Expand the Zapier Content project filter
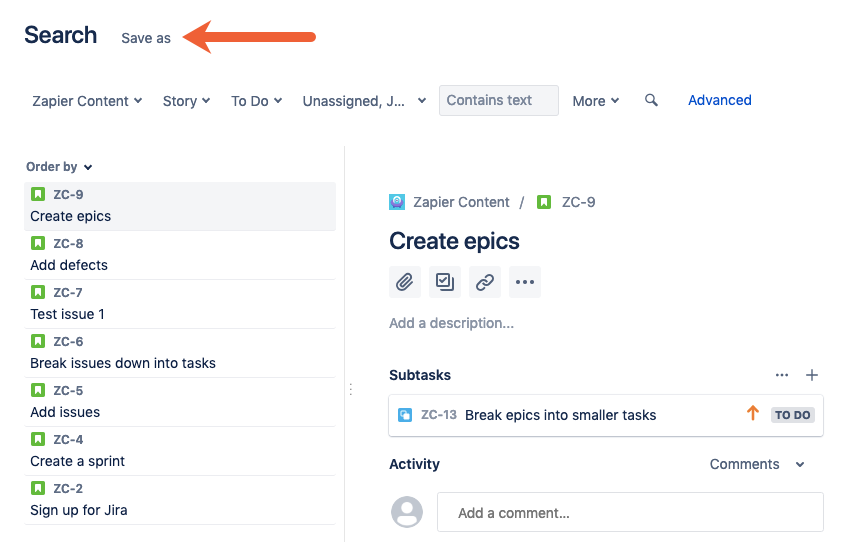851x542 pixels. coord(87,101)
